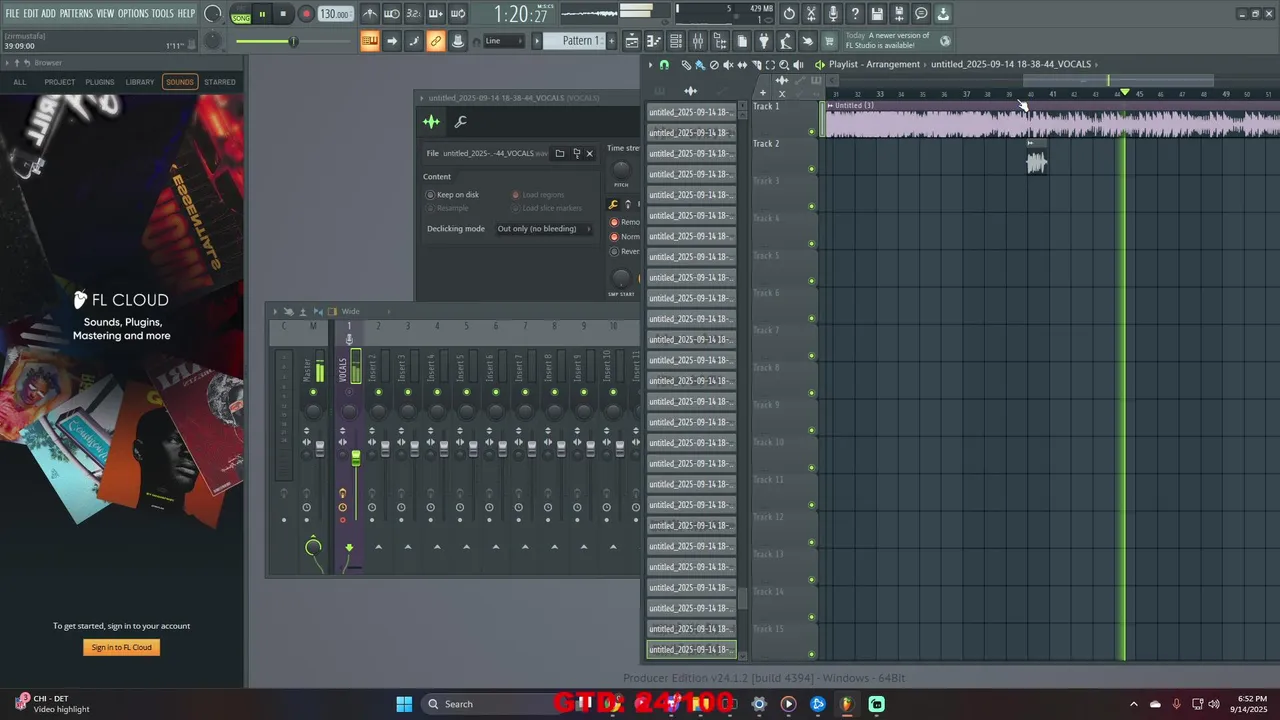Open the plugin picker plug icon

point(764,41)
